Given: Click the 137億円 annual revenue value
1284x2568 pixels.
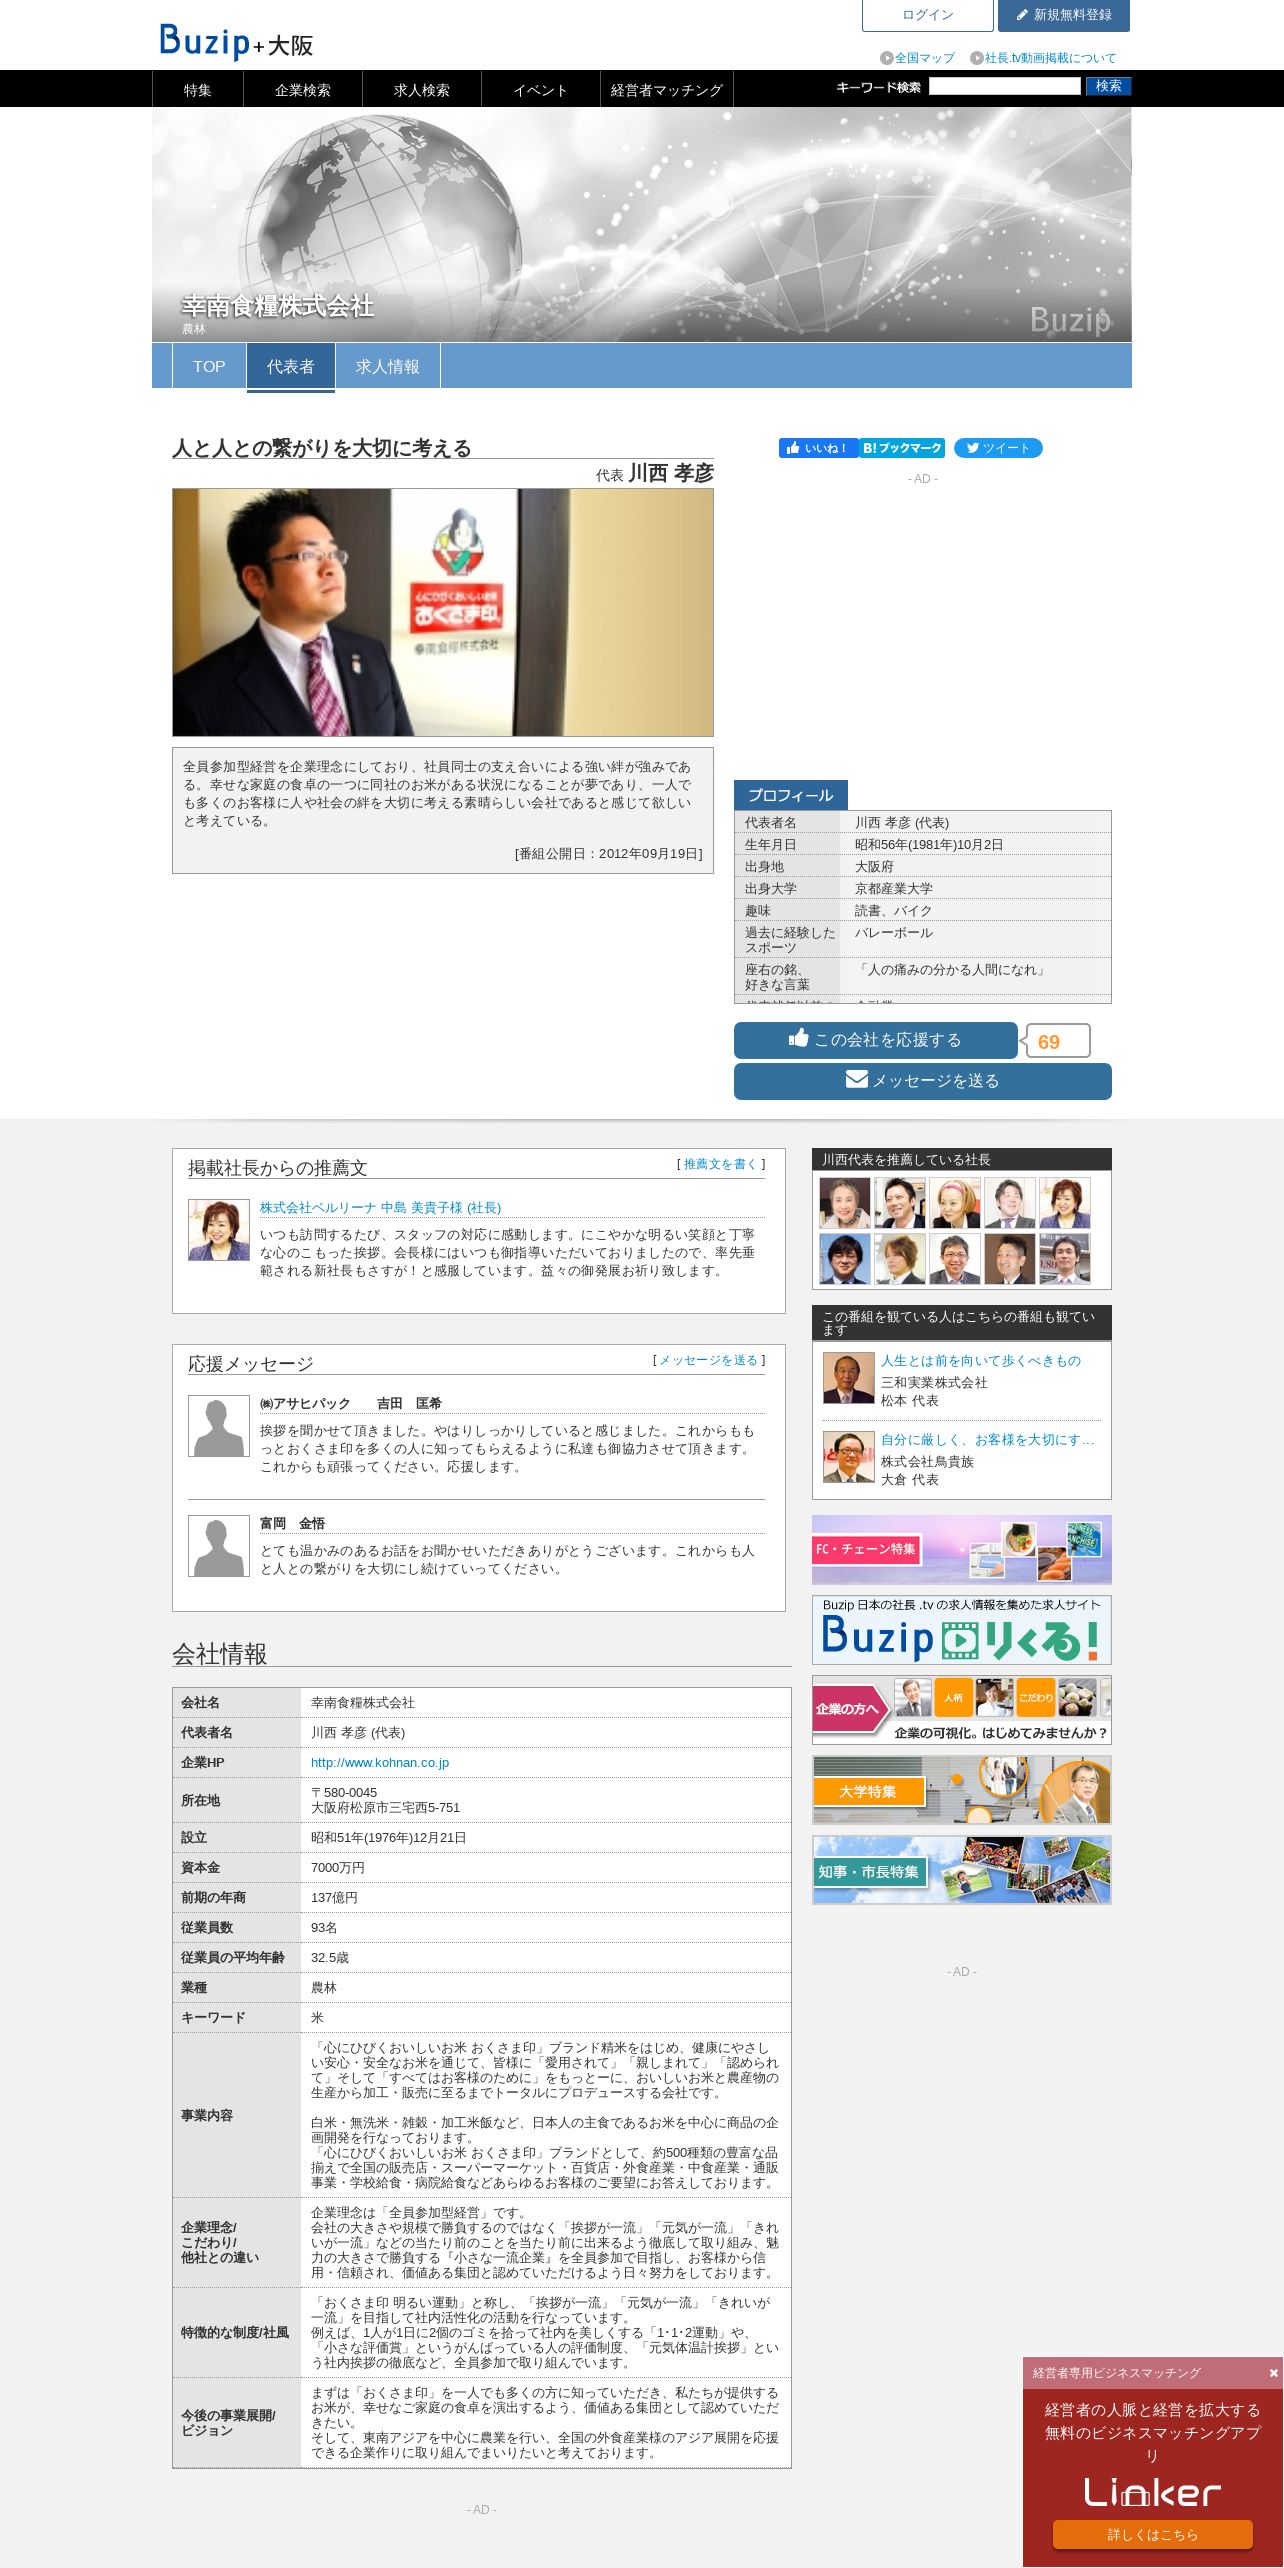Looking at the screenshot, I should coord(334,1897).
